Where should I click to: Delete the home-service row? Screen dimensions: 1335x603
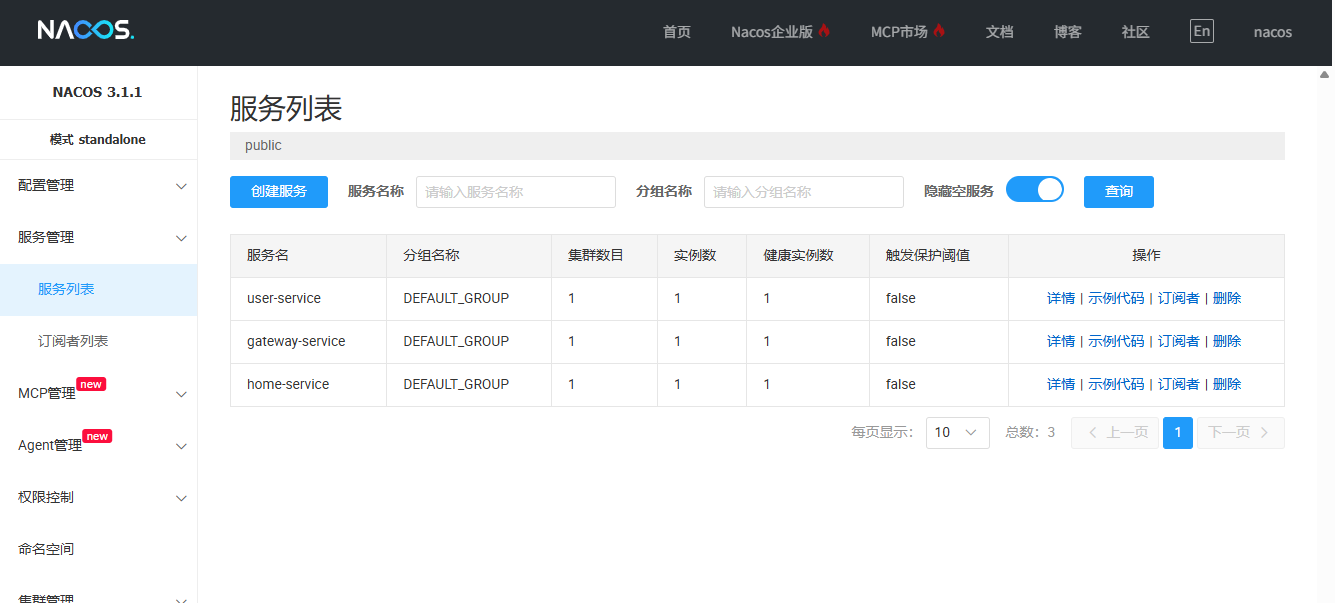tap(1226, 385)
